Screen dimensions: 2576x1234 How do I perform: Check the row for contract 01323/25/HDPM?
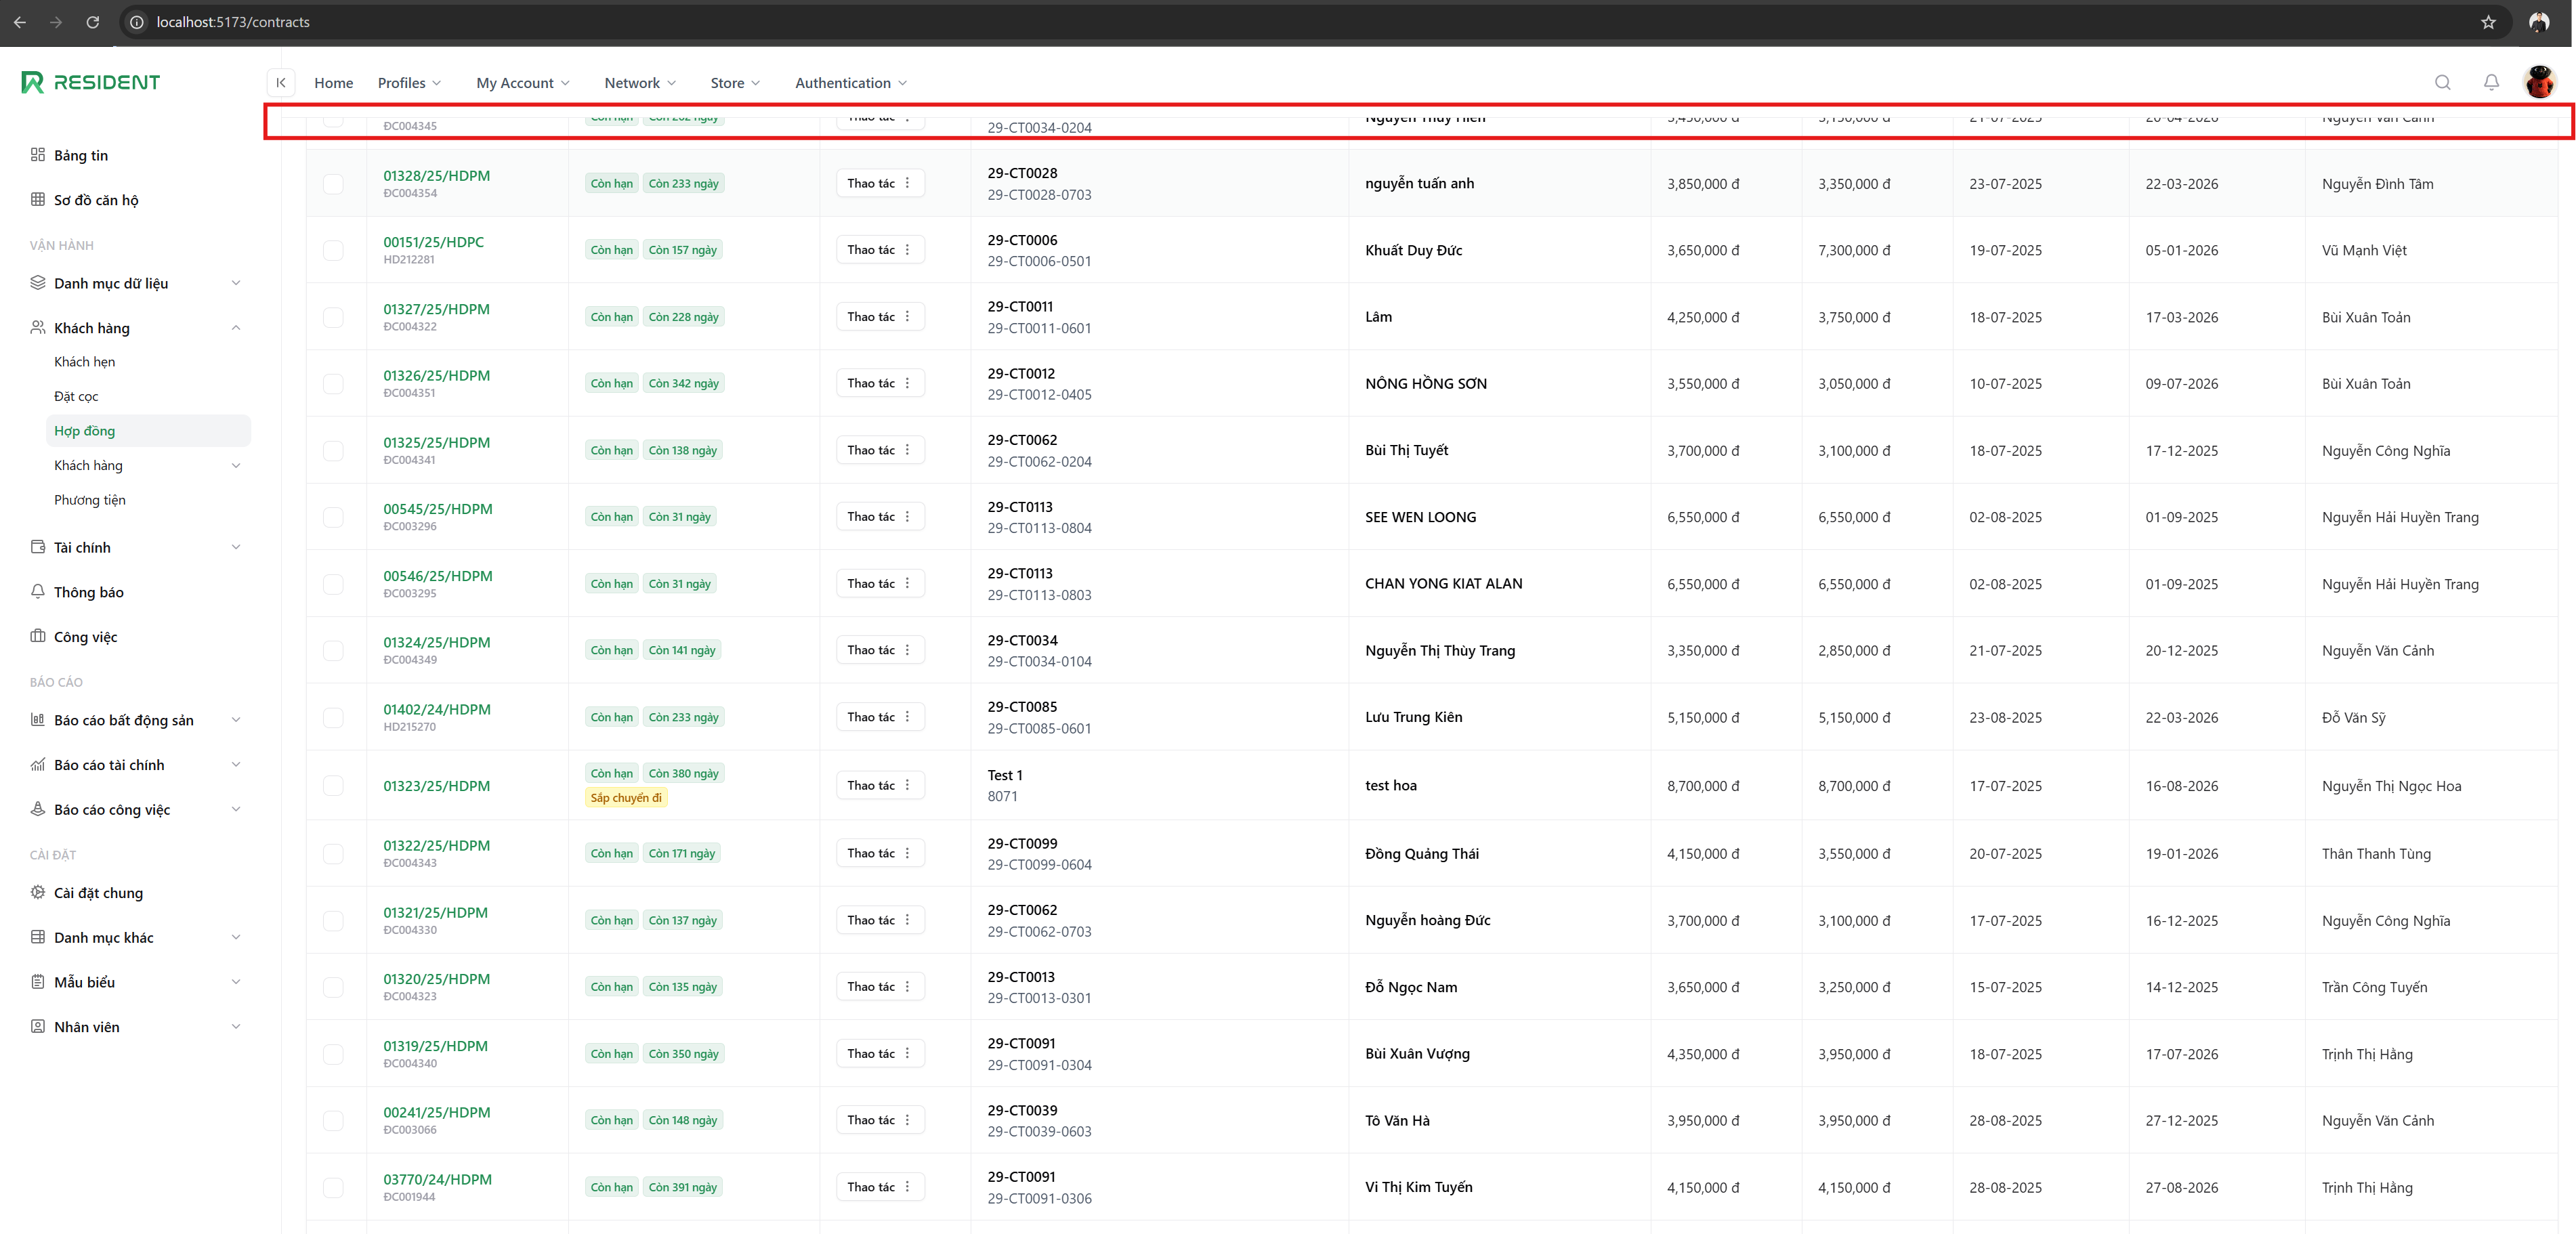click(333, 786)
